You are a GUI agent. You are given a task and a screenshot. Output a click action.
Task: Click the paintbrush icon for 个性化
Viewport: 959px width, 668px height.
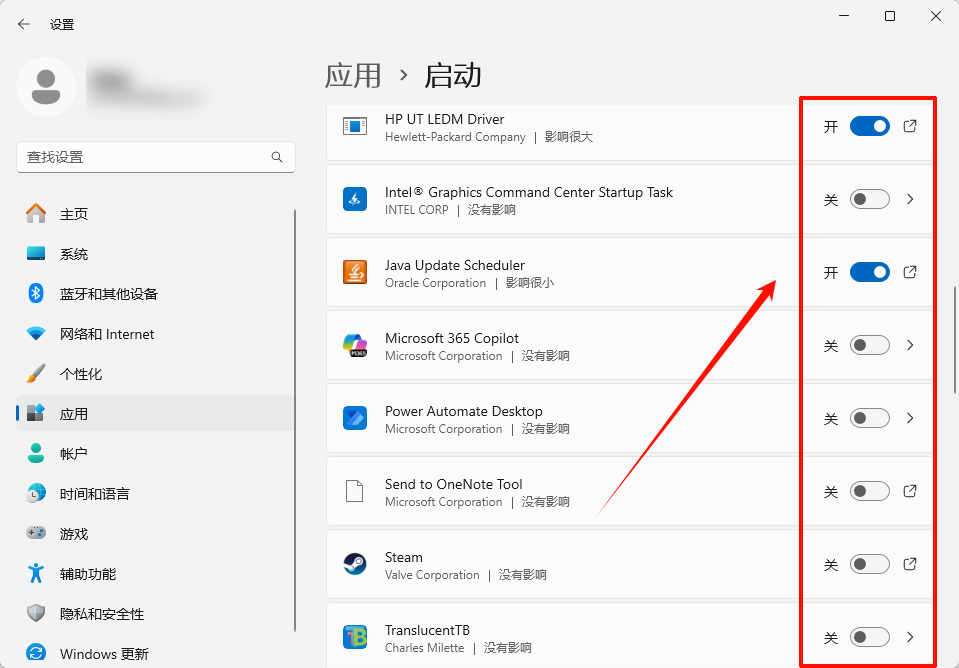coord(36,374)
